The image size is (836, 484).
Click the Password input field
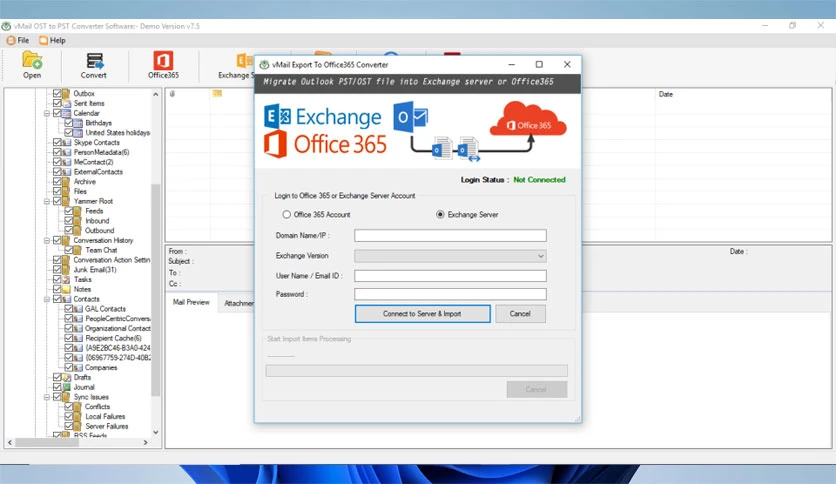click(x=450, y=294)
